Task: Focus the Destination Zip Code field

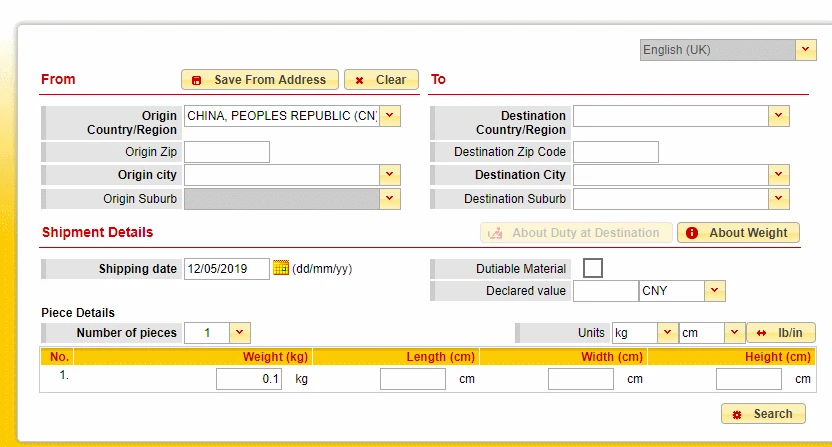Action: [x=616, y=152]
